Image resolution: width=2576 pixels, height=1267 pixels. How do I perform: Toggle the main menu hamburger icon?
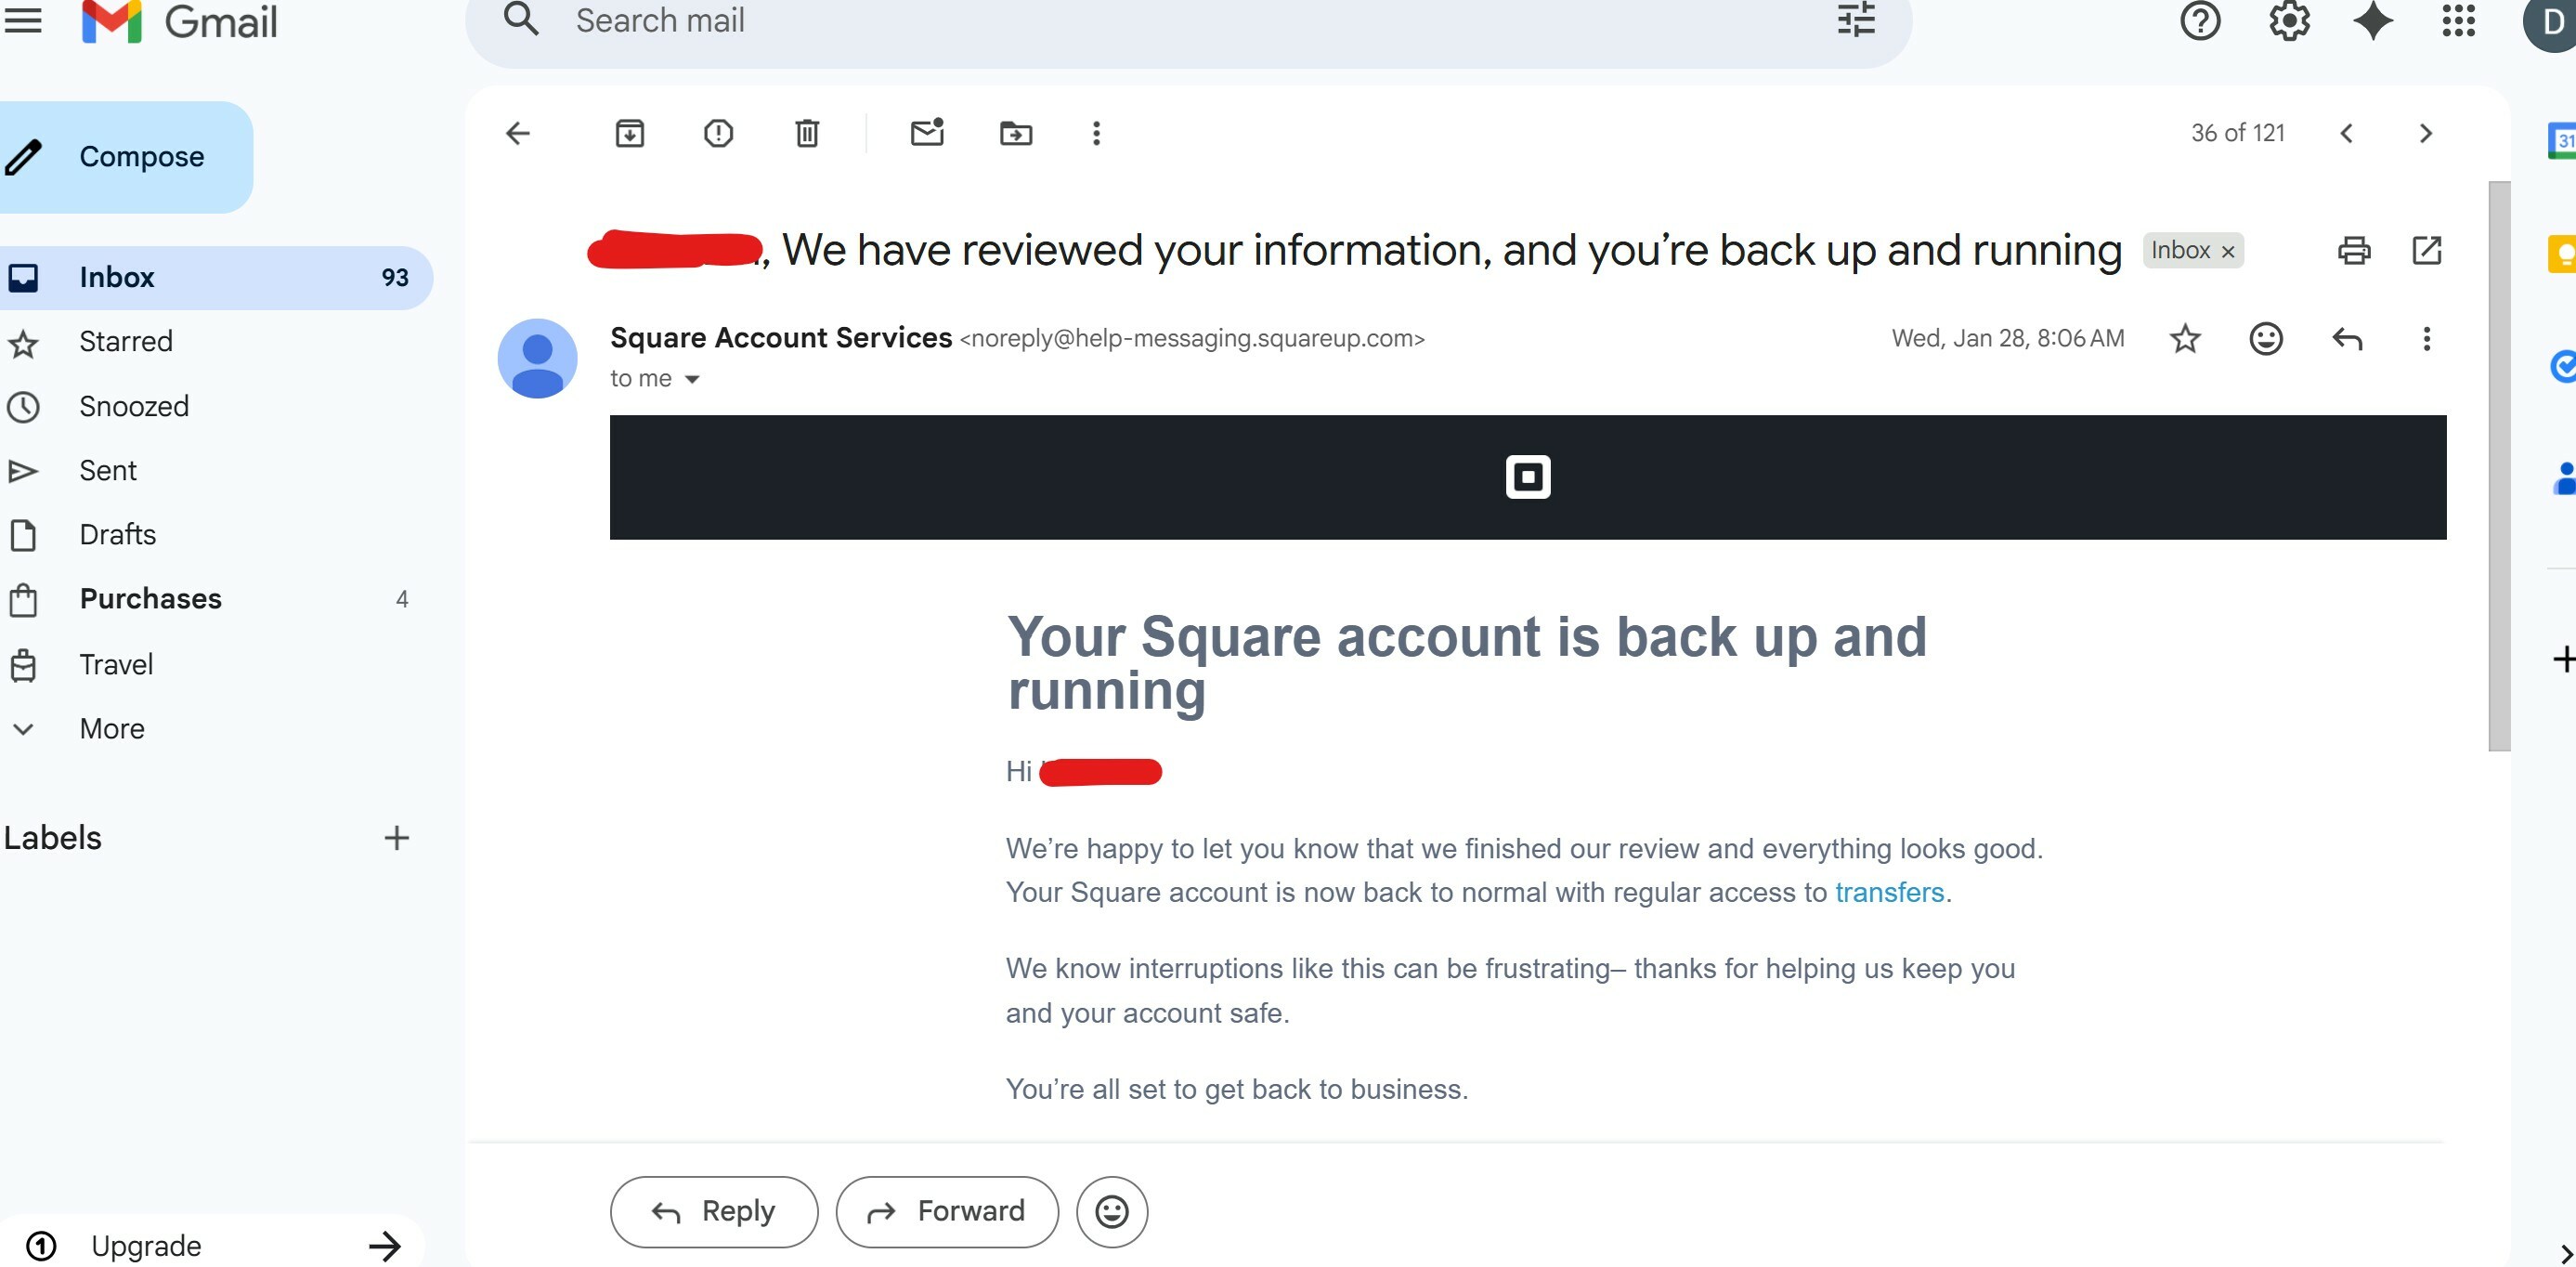click(23, 20)
